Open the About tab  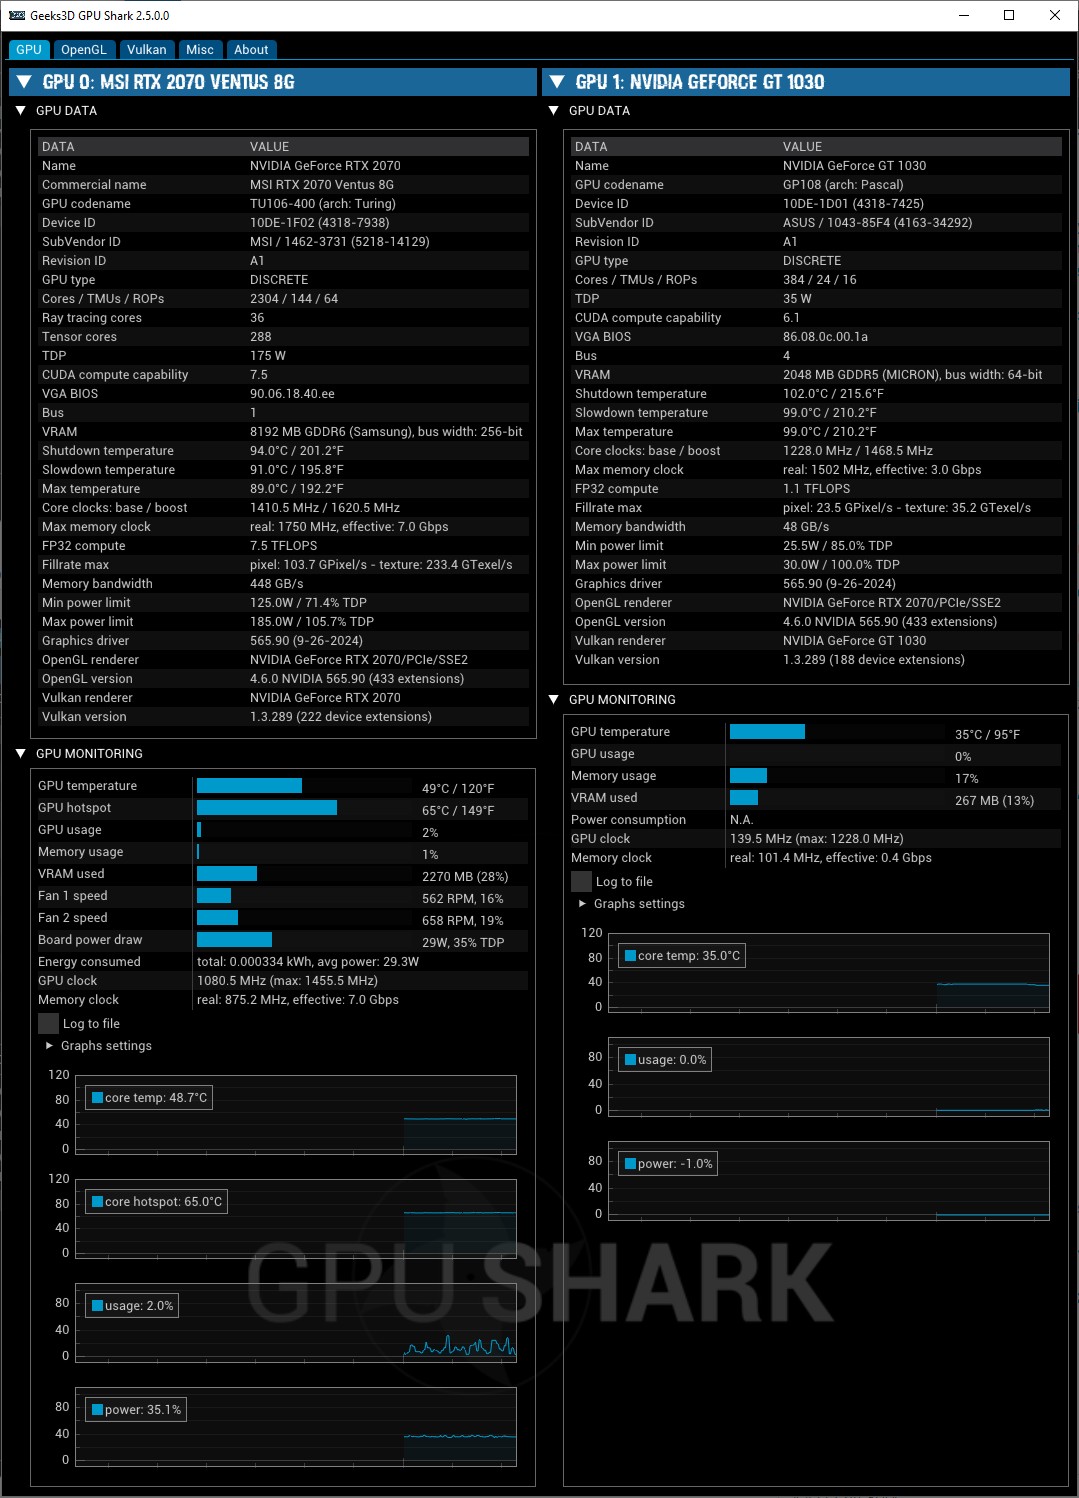tap(251, 50)
